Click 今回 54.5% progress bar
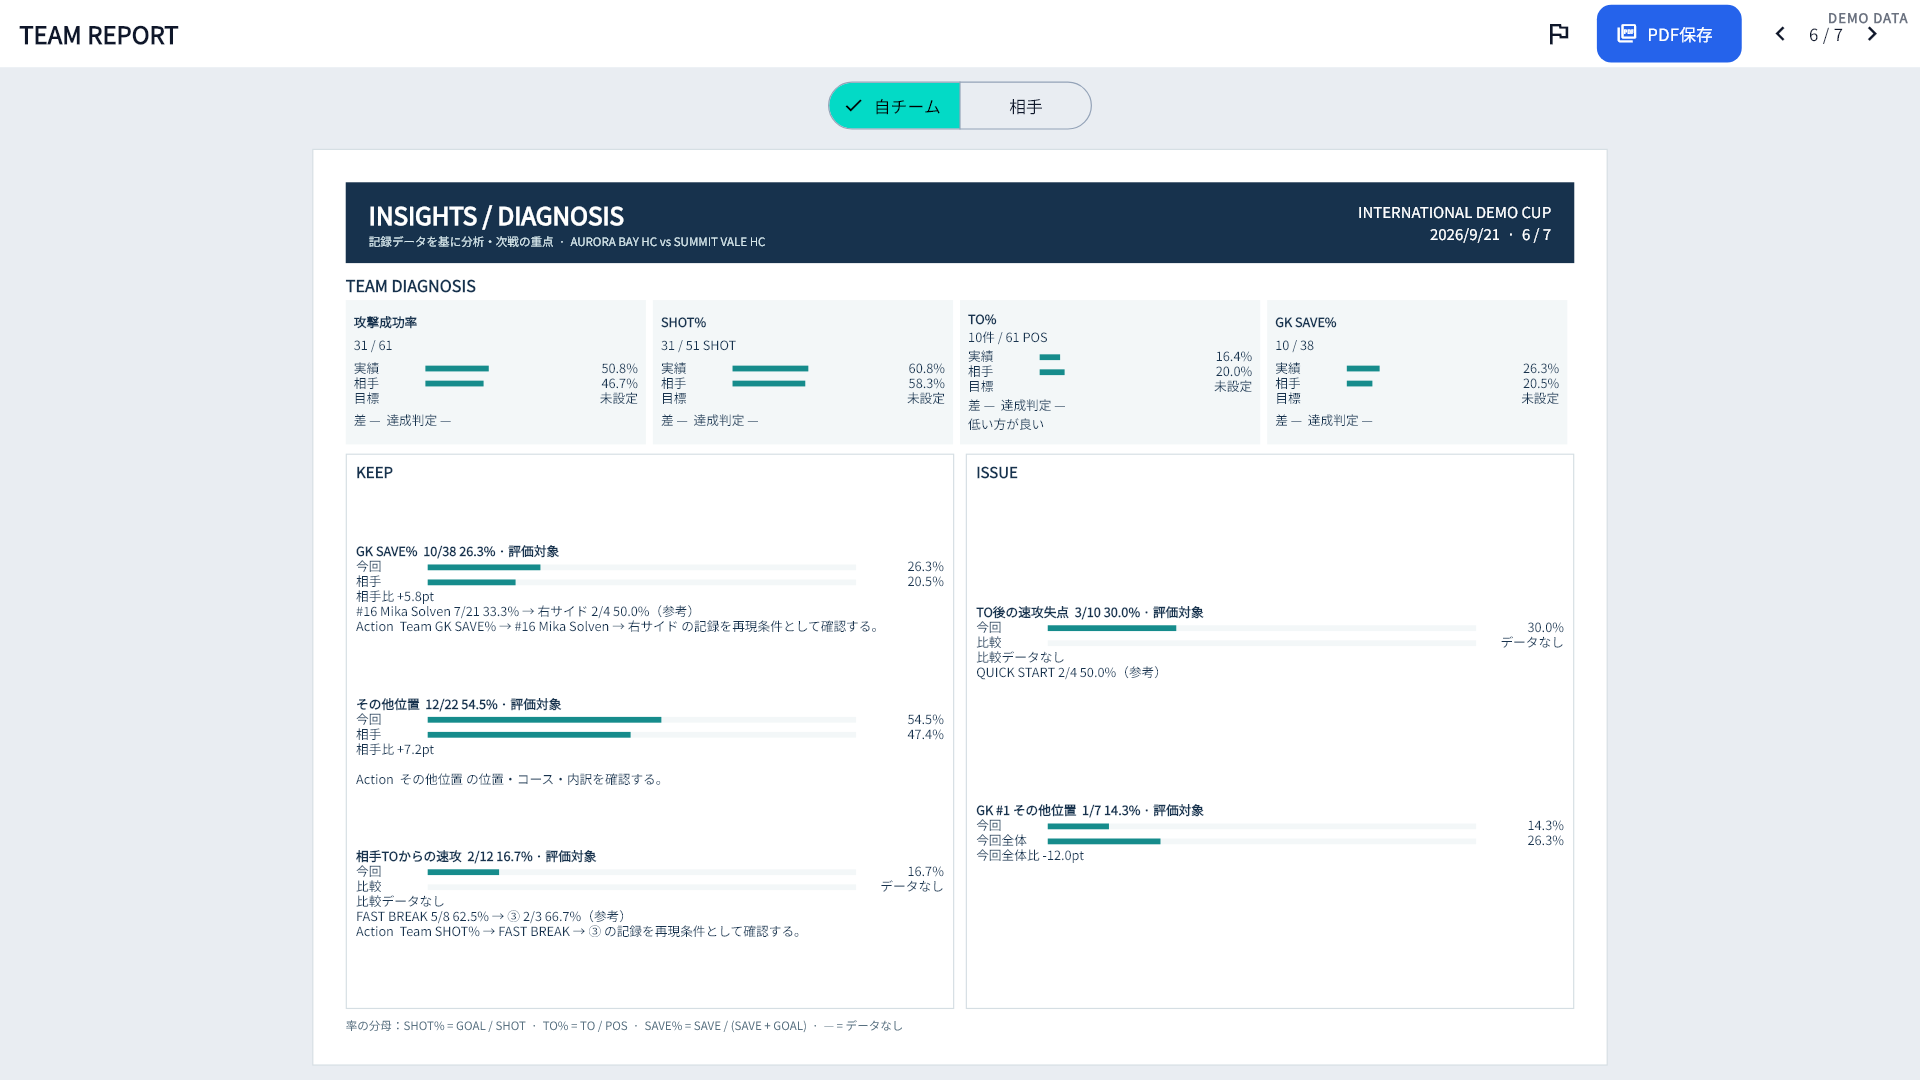The height and width of the screenshot is (1080, 1920). tap(641, 720)
